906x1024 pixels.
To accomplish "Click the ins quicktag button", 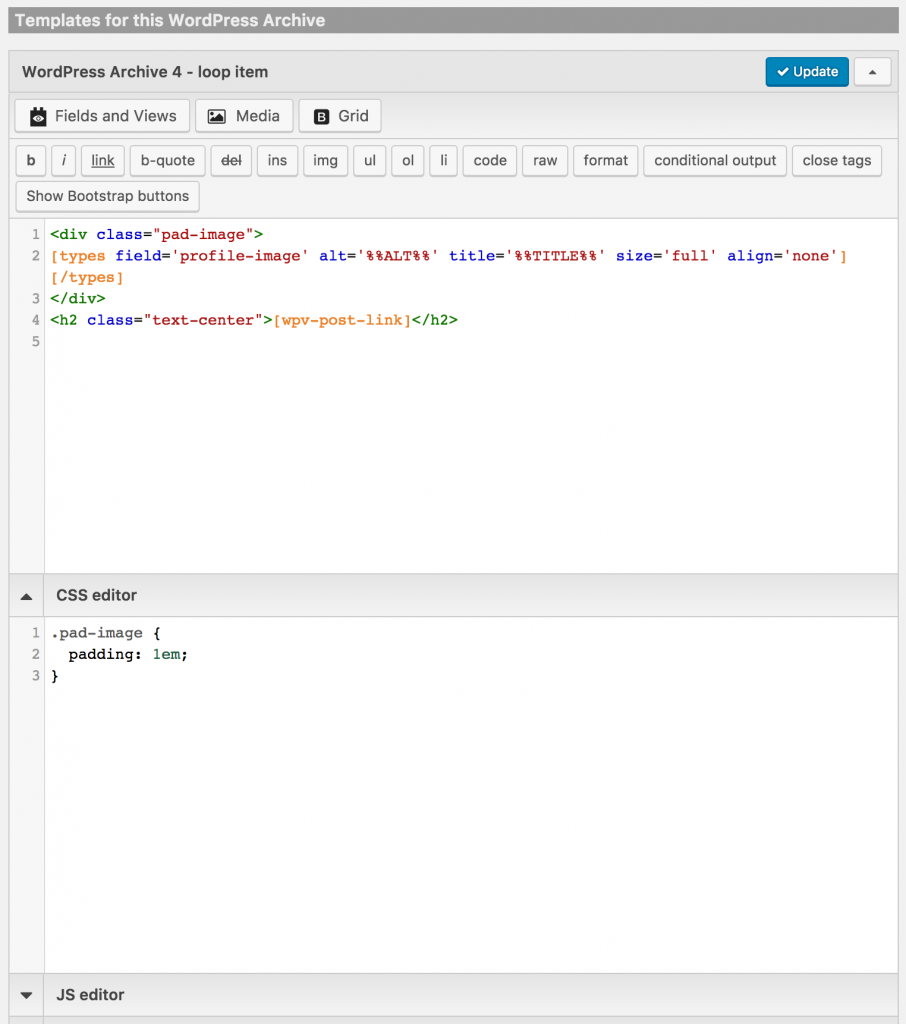I will [x=277, y=161].
